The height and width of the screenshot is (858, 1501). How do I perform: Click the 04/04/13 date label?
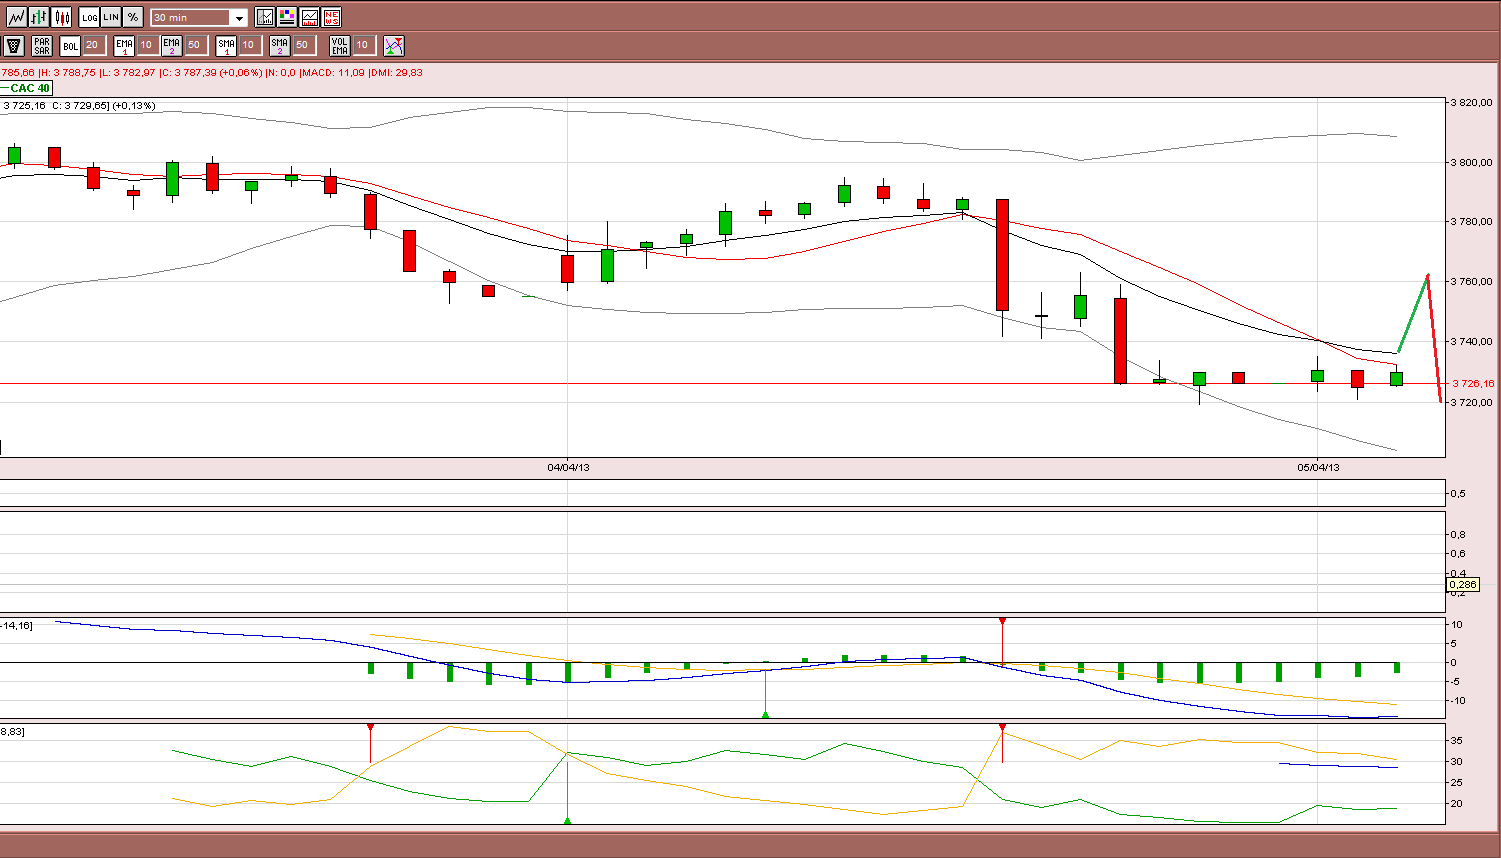tap(568, 467)
